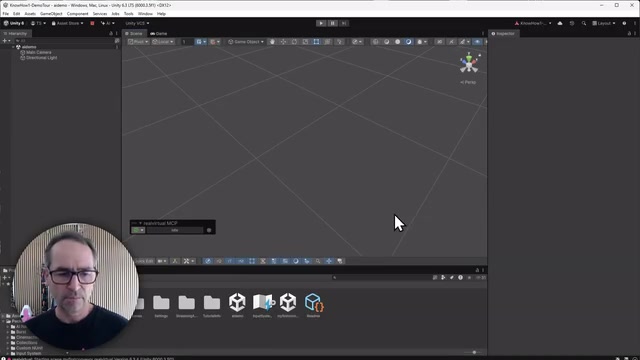
Task: Click the Project asset size slider
Action: coord(474,352)
